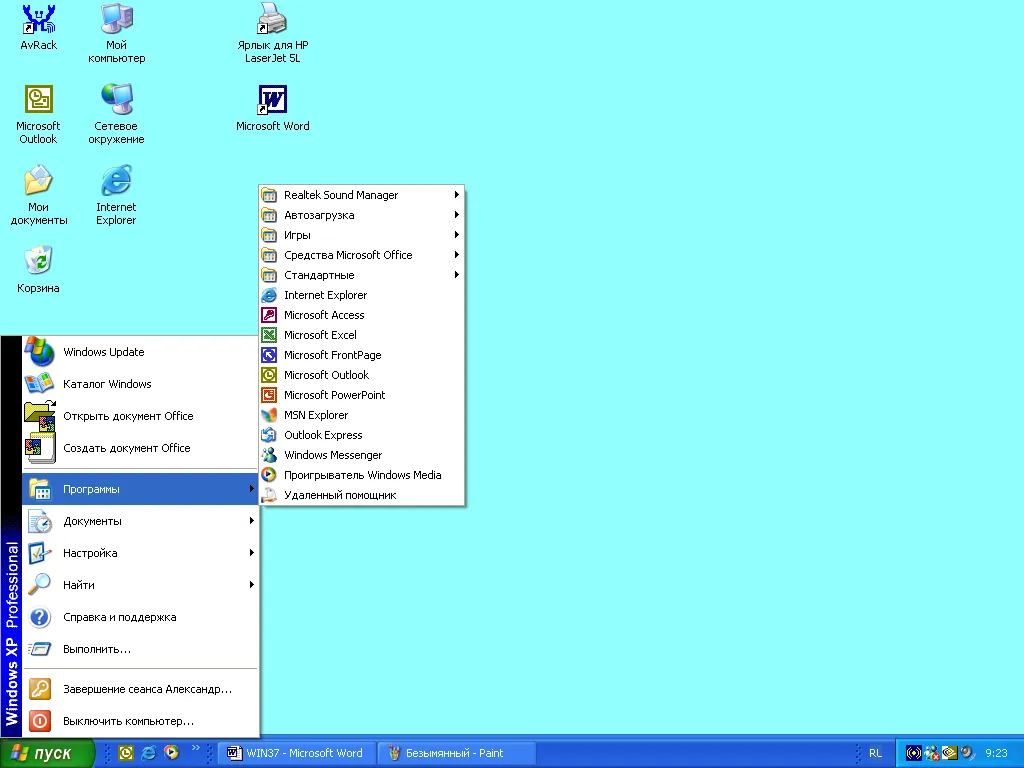This screenshot has width=1024, height=768.
Task: Click the Outlook quick launch icon in the taskbar
Action: tap(126, 753)
